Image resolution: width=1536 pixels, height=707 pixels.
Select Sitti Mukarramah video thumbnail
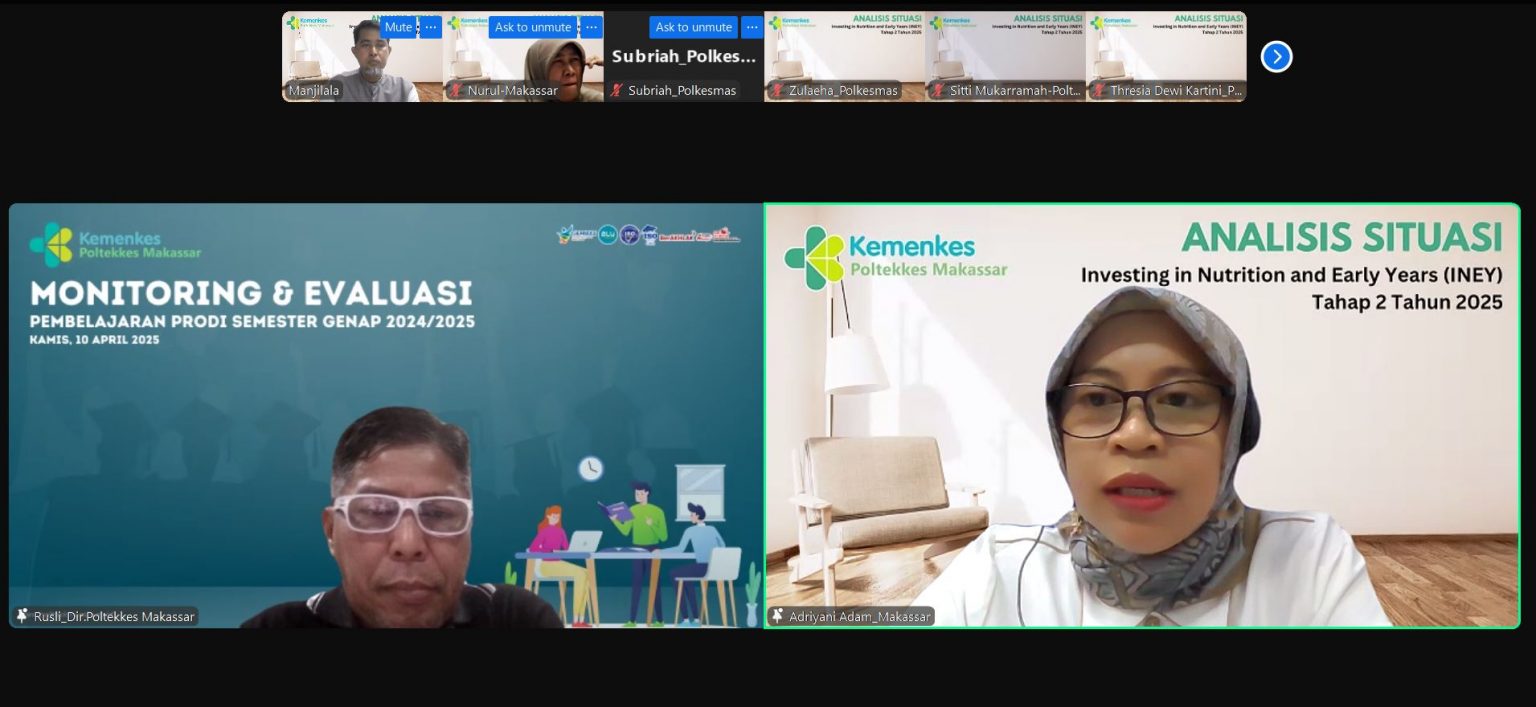coord(1005,56)
